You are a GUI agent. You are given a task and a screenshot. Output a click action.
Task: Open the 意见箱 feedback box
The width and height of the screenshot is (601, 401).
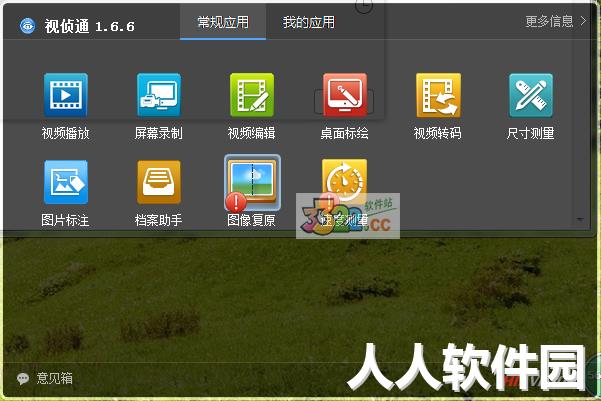coord(54,378)
